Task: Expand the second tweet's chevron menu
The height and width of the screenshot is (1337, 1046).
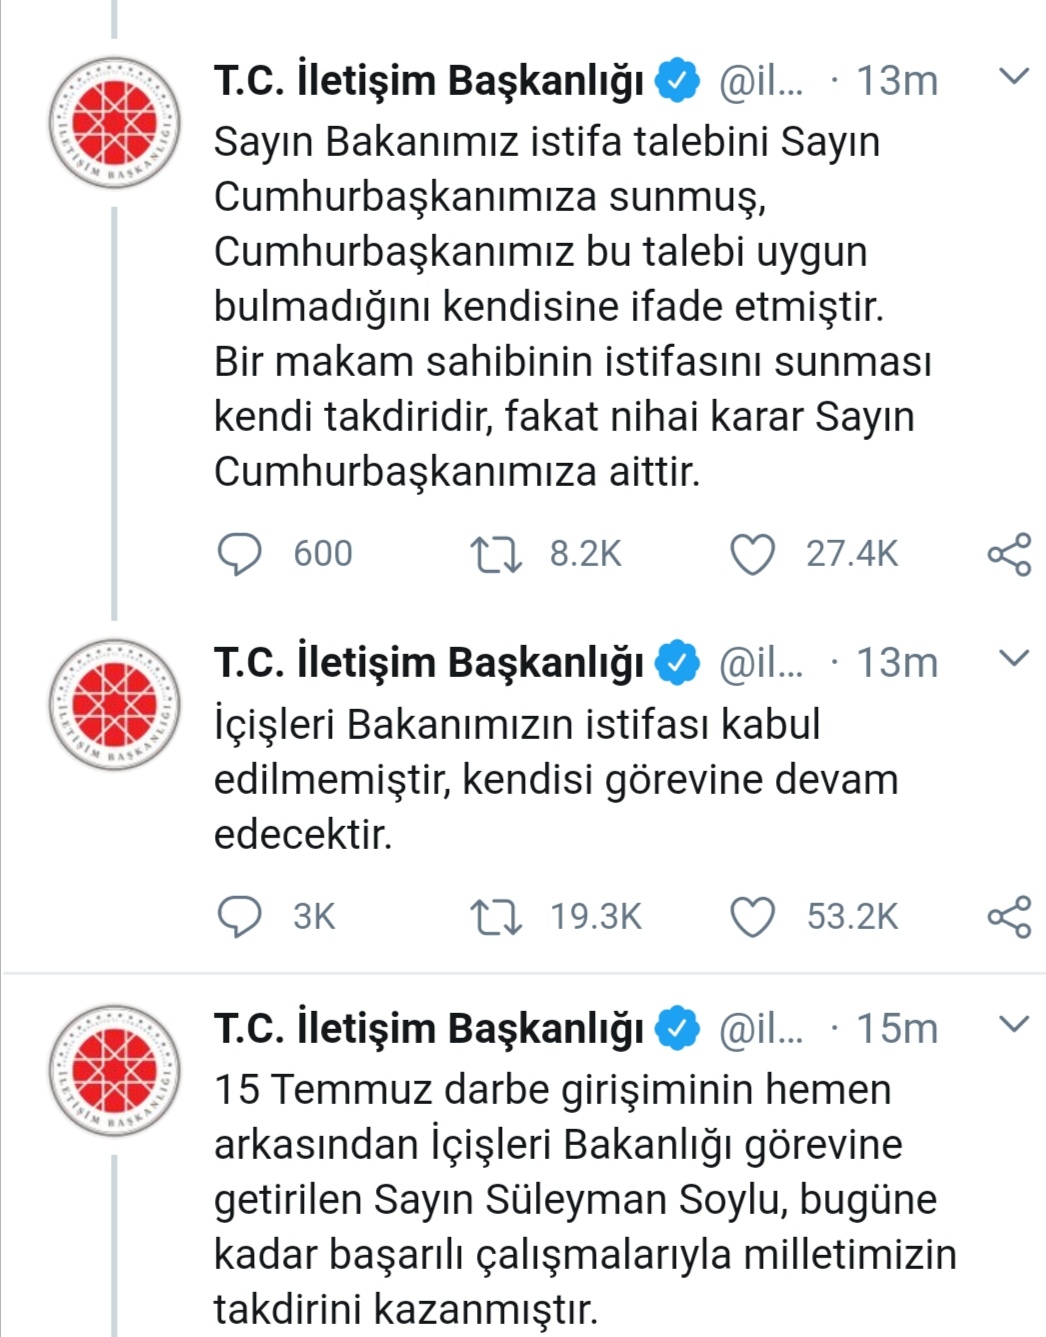Action: click(x=1014, y=658)
